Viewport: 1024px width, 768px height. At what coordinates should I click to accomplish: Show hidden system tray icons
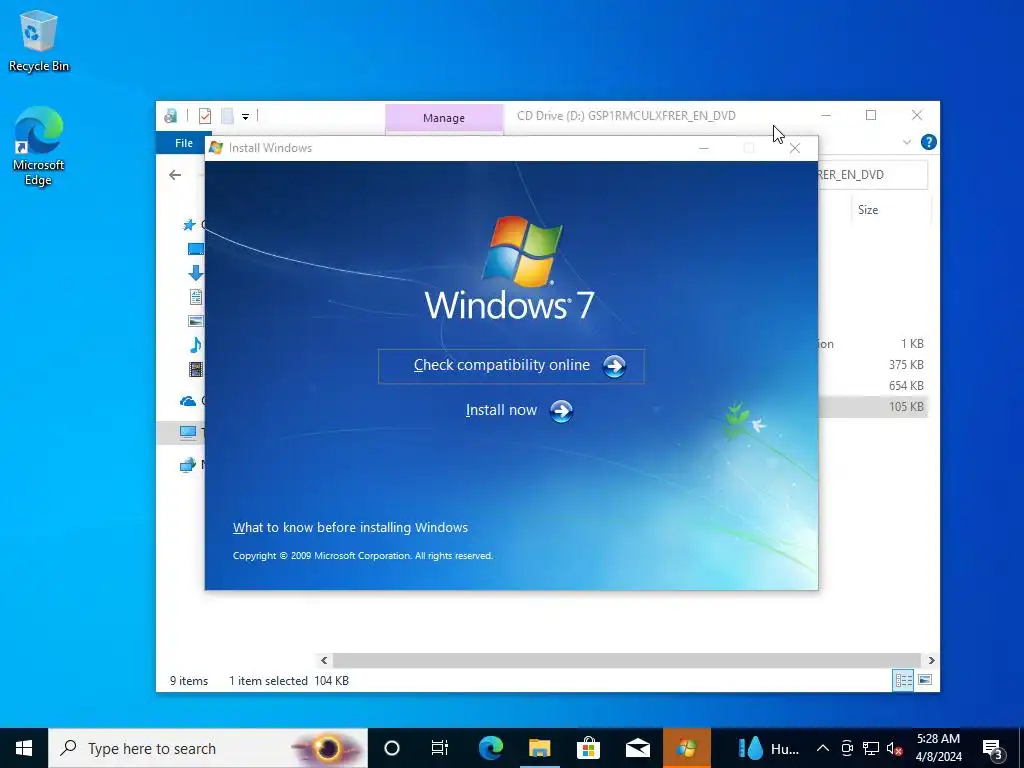coord(823,748)
